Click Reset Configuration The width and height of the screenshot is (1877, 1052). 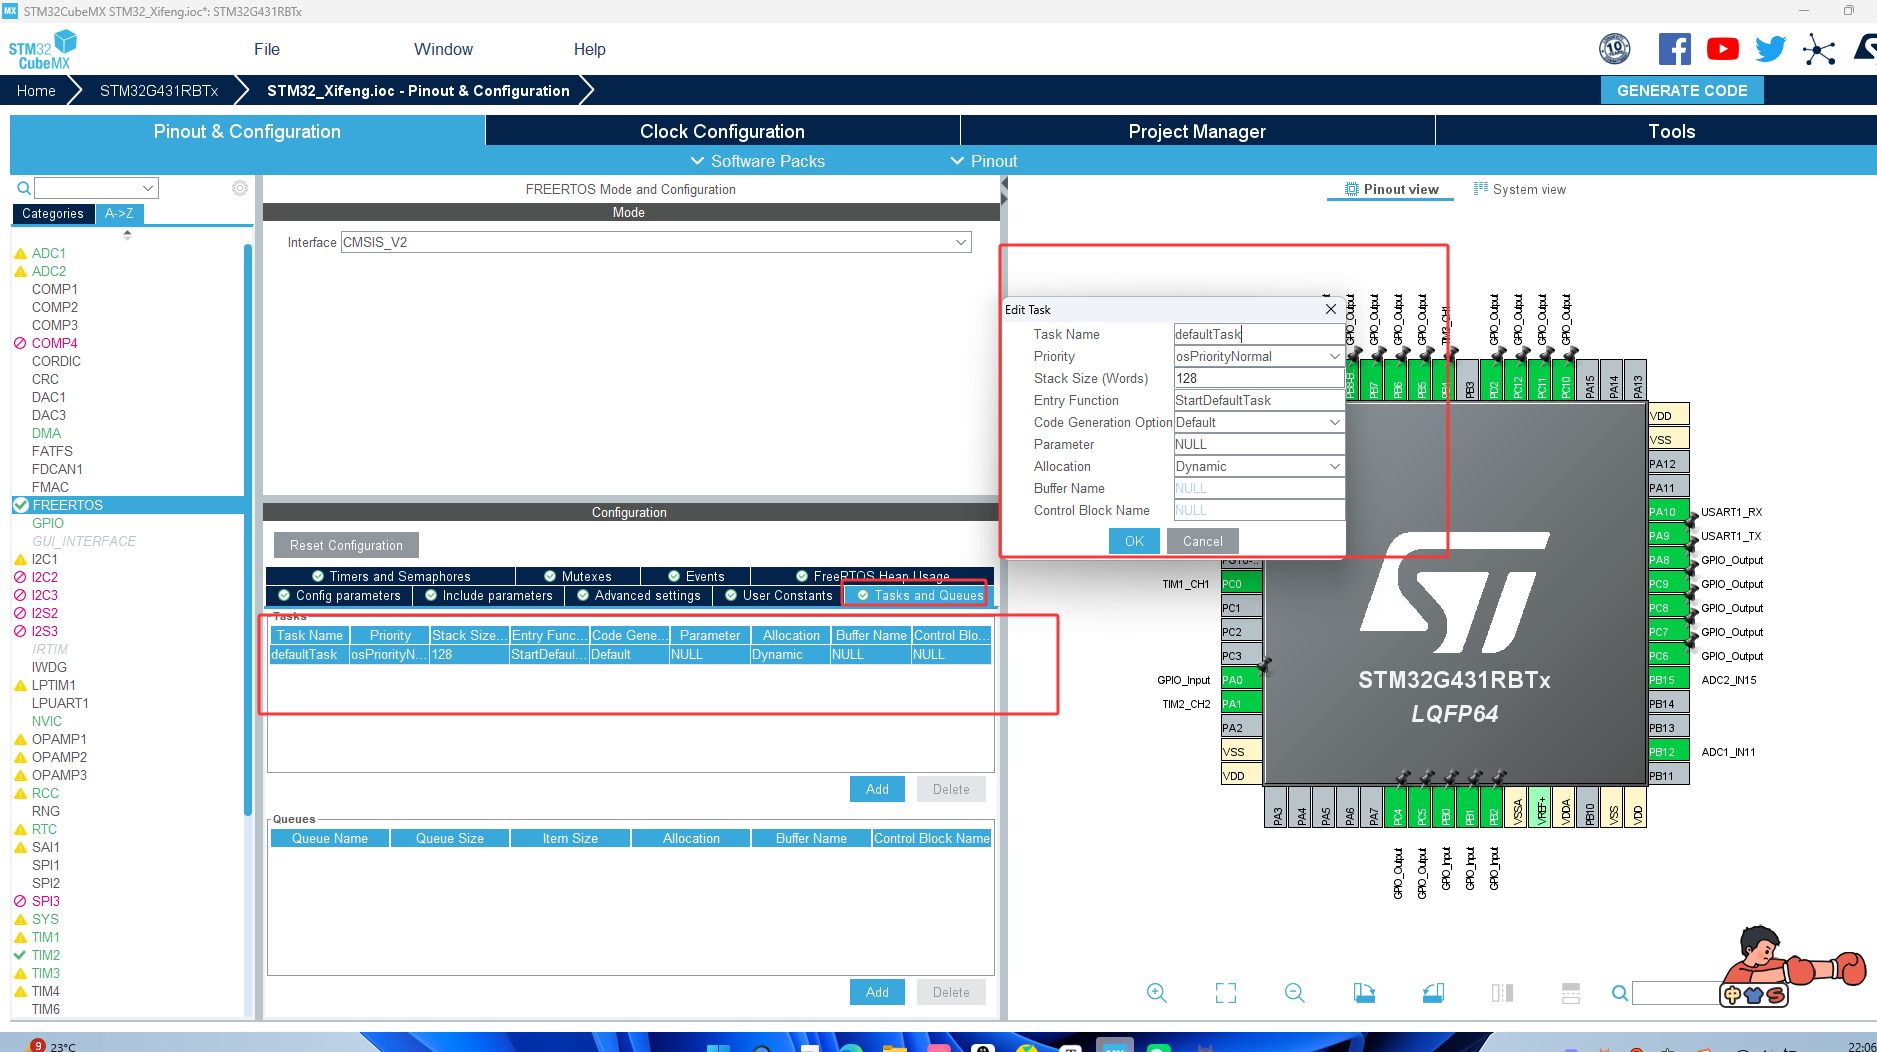tap(346, 545)
